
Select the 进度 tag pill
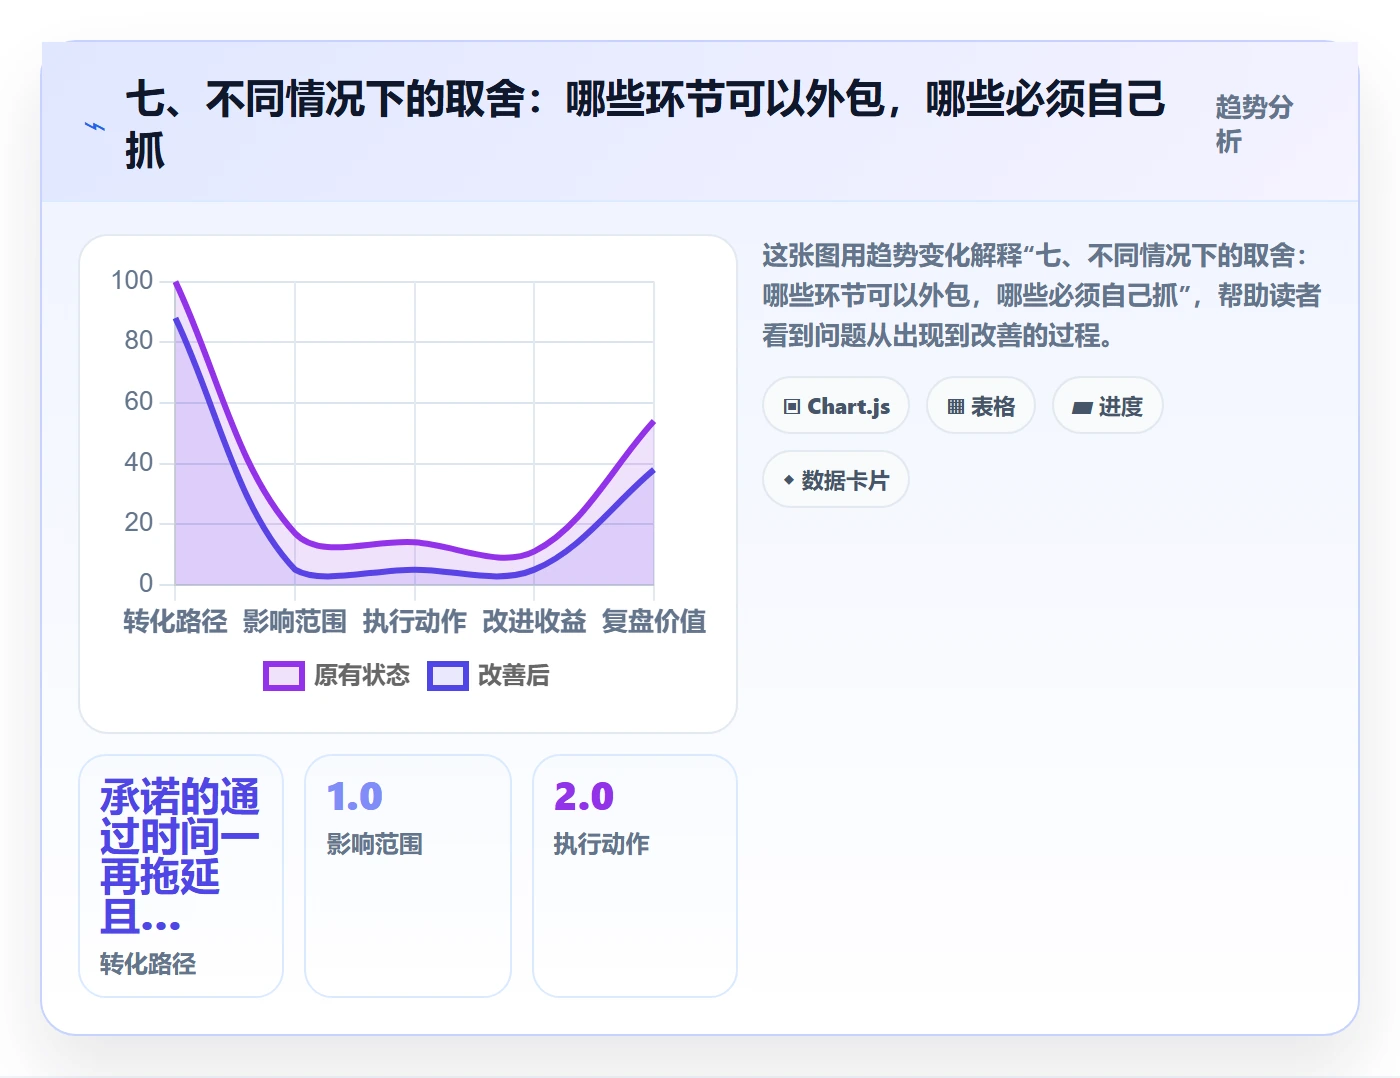click(1108, 406)
